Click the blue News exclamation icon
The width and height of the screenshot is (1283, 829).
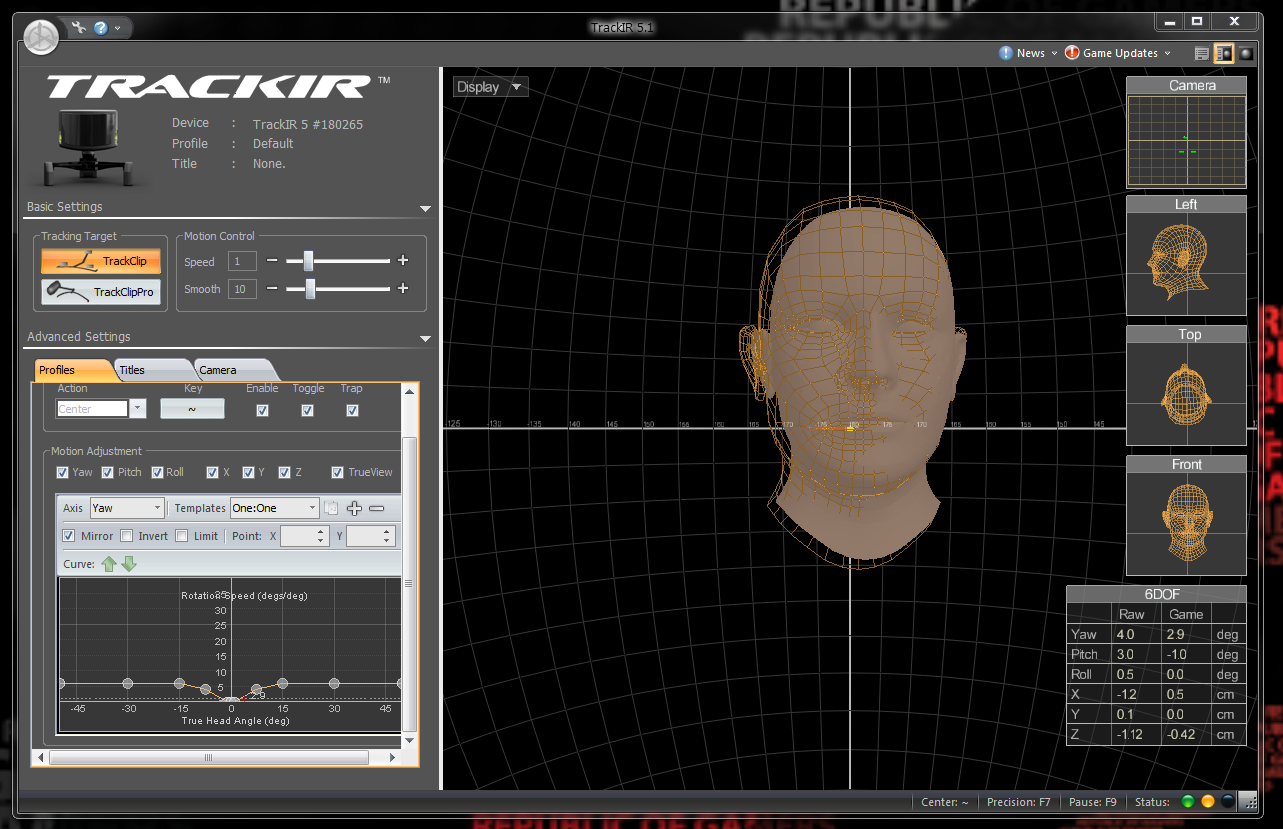click(1006, 53)
